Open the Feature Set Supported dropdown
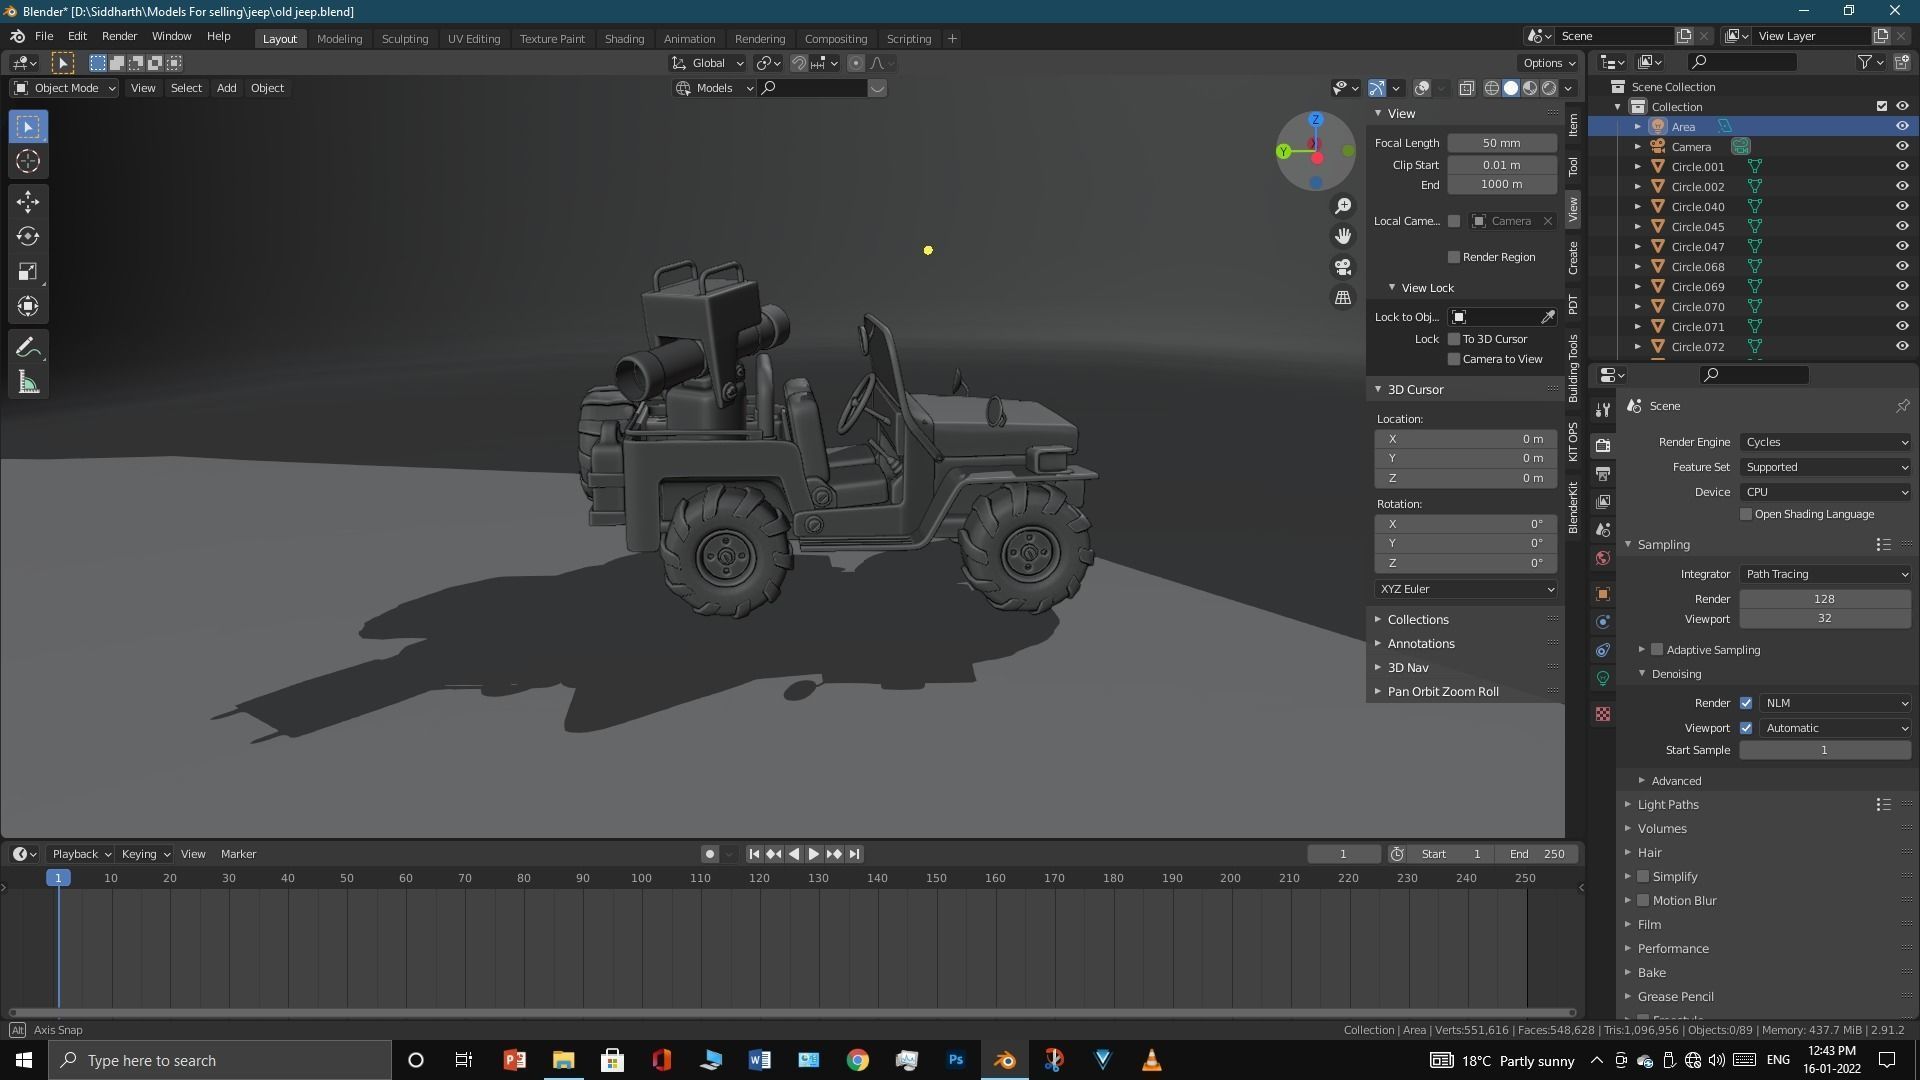This screenshot has width=1920, height=1080. coord(1826,467)
